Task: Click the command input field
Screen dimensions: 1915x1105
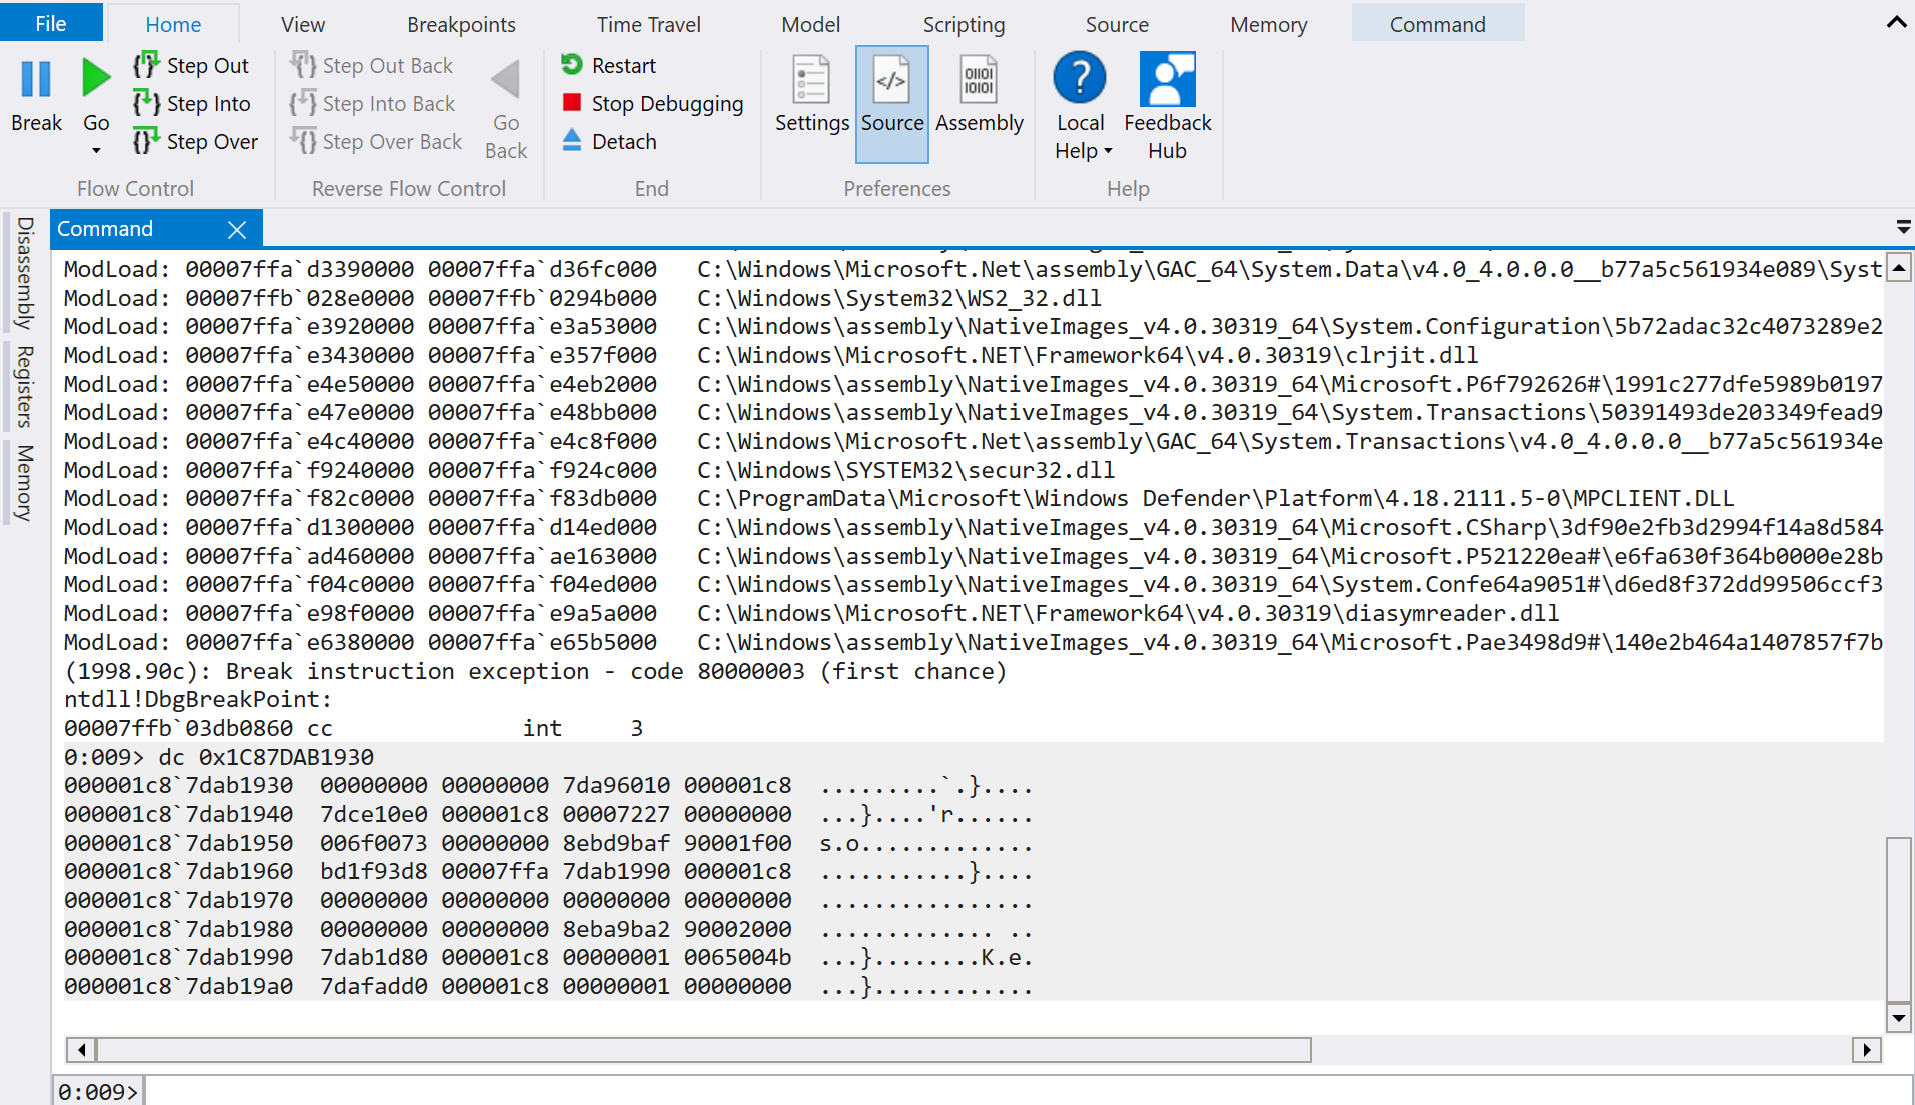Action: (x=1027, y=1091)
